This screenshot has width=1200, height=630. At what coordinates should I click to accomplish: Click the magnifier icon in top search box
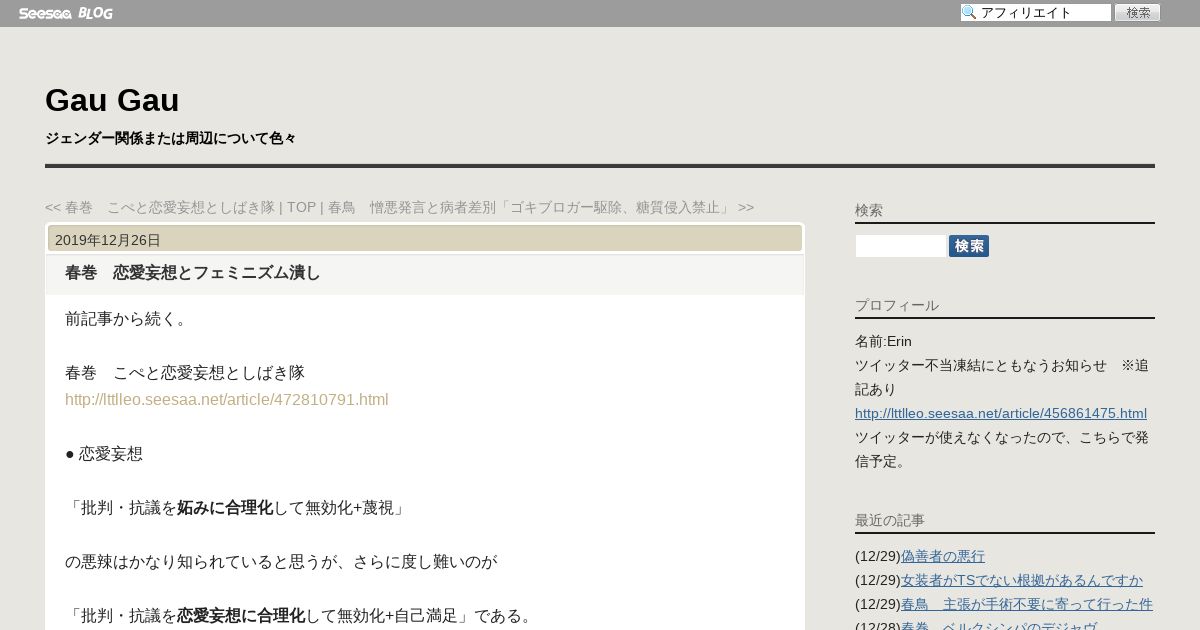[x=969, y=13]
